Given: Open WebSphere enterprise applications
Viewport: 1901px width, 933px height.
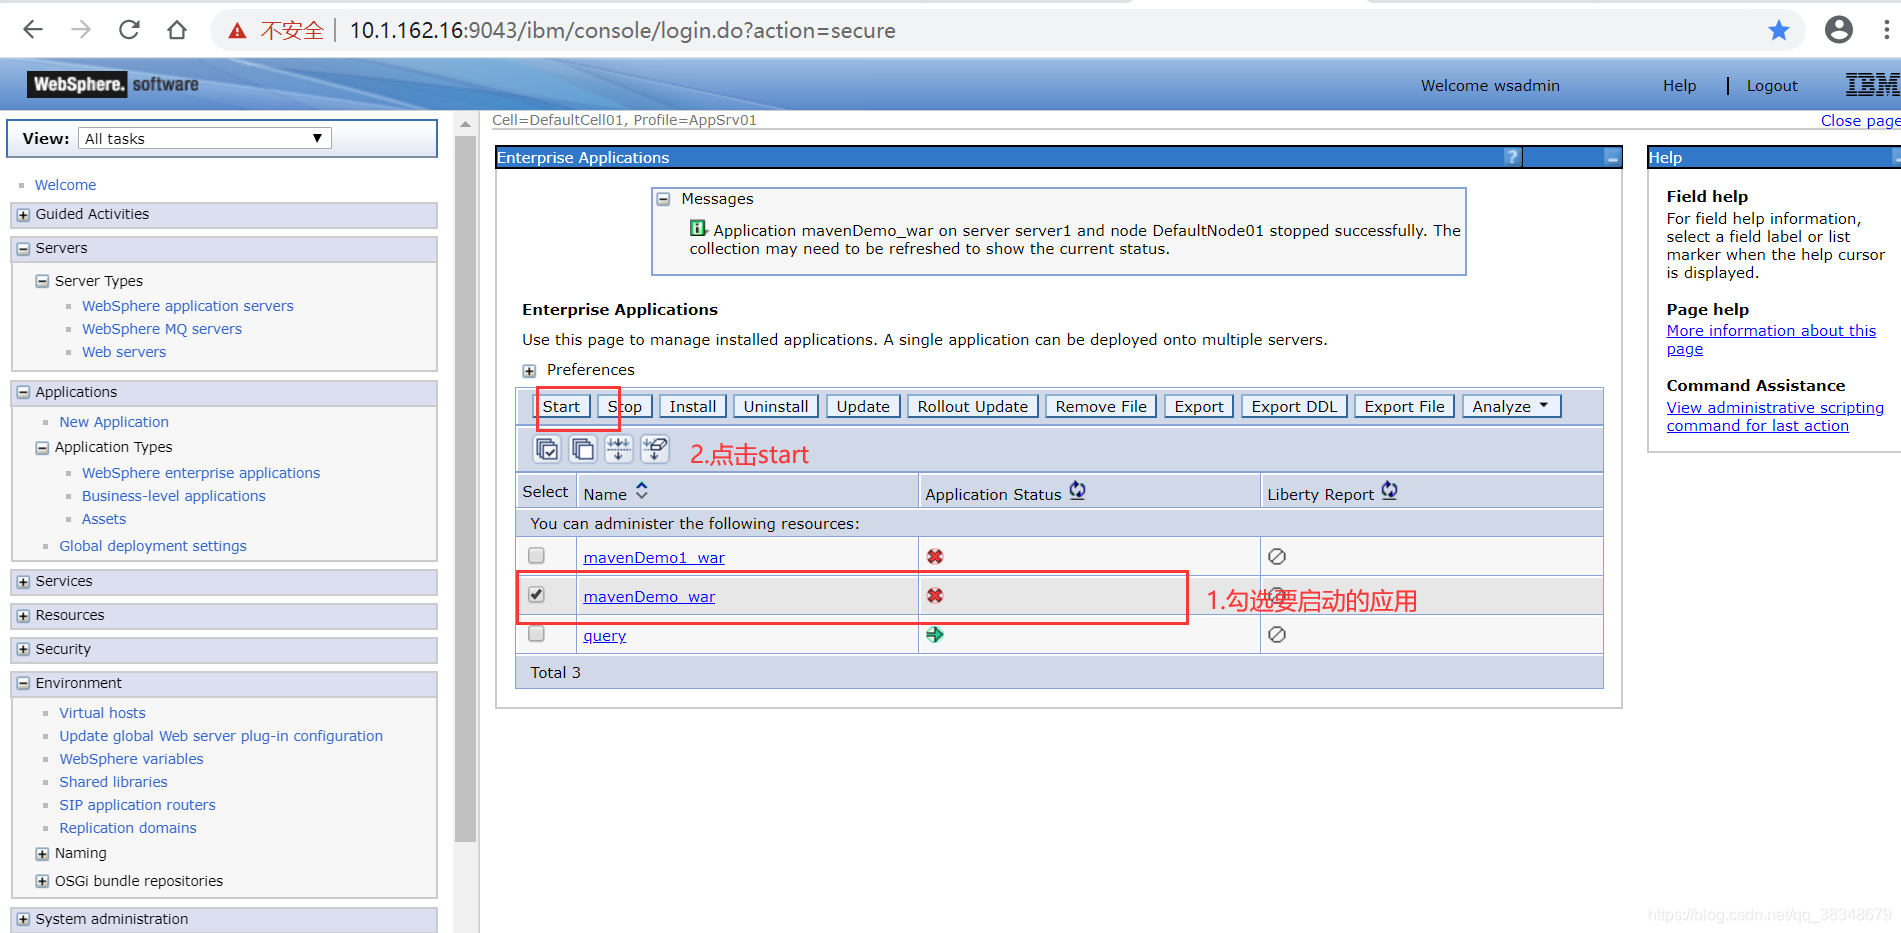Looking at the screenshot, I should pos(200,473).
